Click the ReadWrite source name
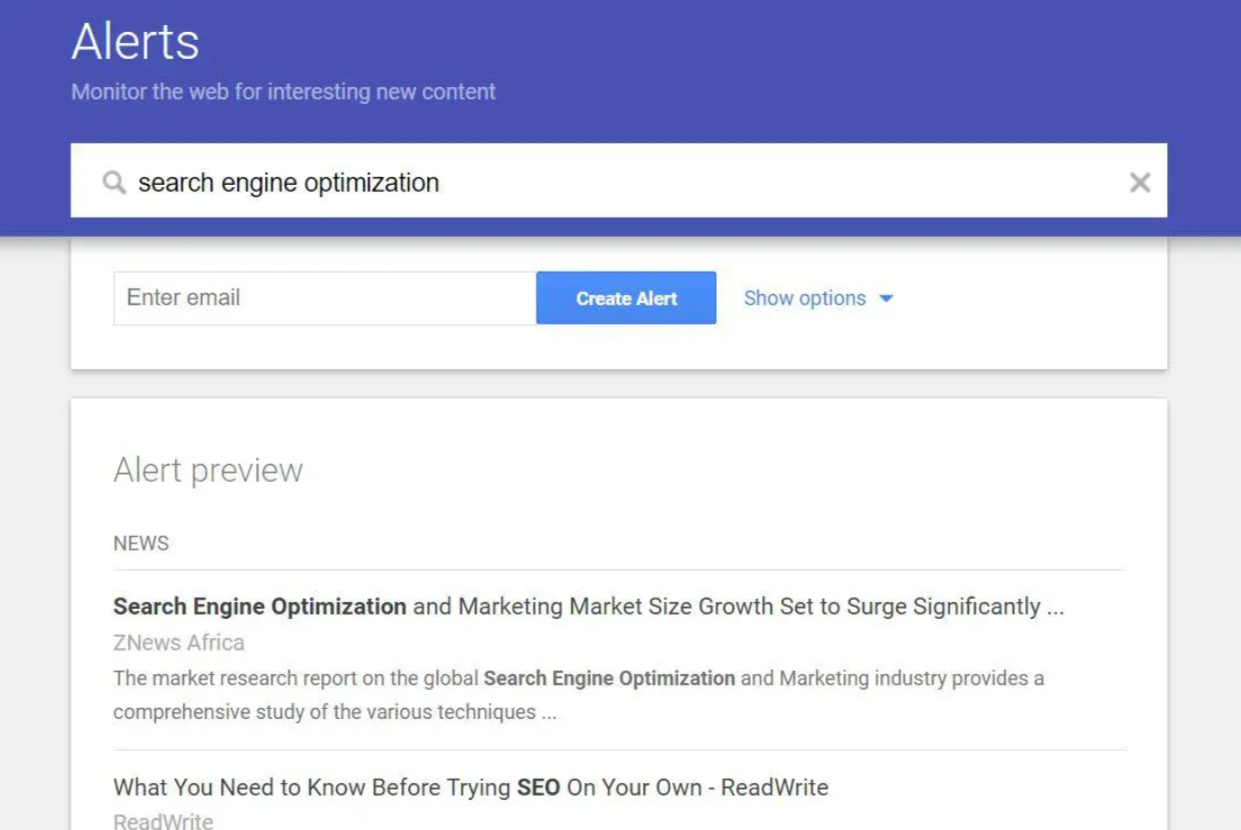The image size is (1241, 830). 163,820
